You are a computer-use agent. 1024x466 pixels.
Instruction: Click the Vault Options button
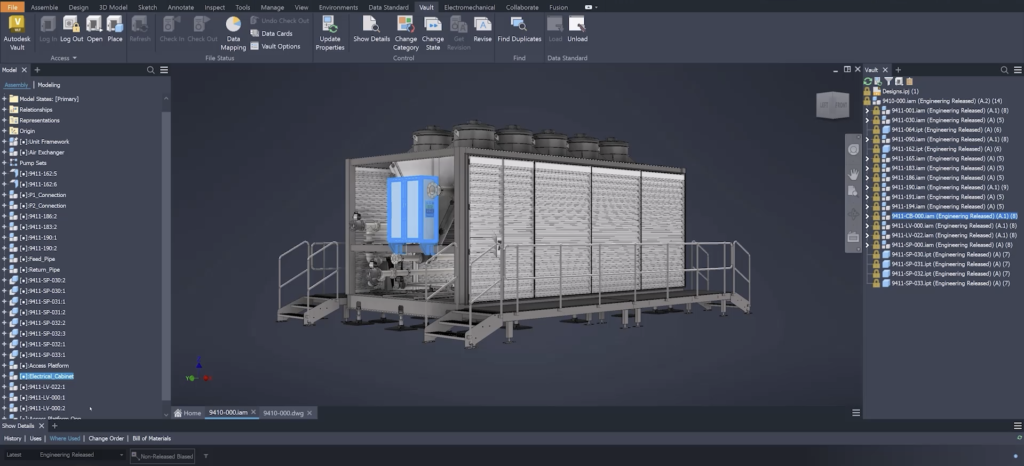click(x=275, y=46)
